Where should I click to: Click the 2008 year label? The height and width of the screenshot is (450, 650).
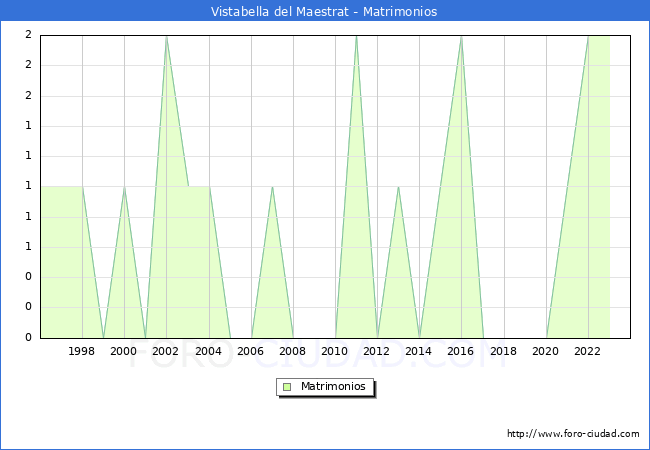tap(292, 351)
